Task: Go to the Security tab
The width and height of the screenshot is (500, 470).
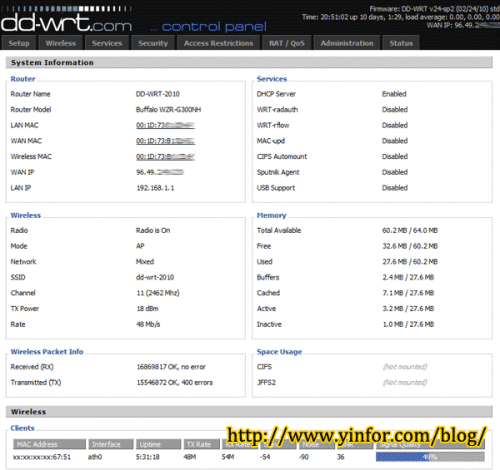Action: coord(153,43)
